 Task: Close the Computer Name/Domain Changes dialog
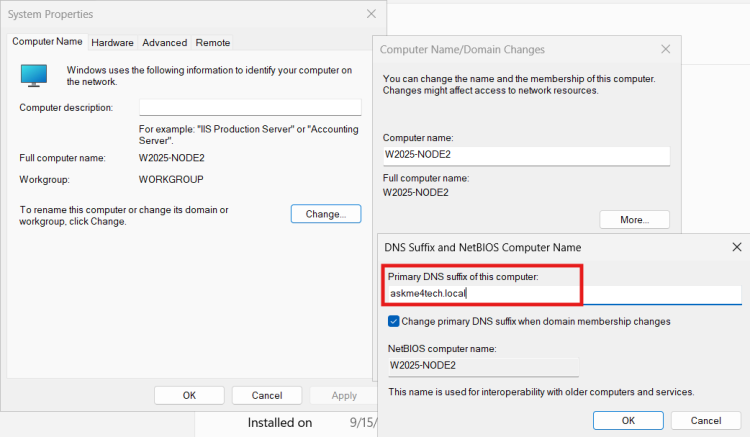point(665,49)
